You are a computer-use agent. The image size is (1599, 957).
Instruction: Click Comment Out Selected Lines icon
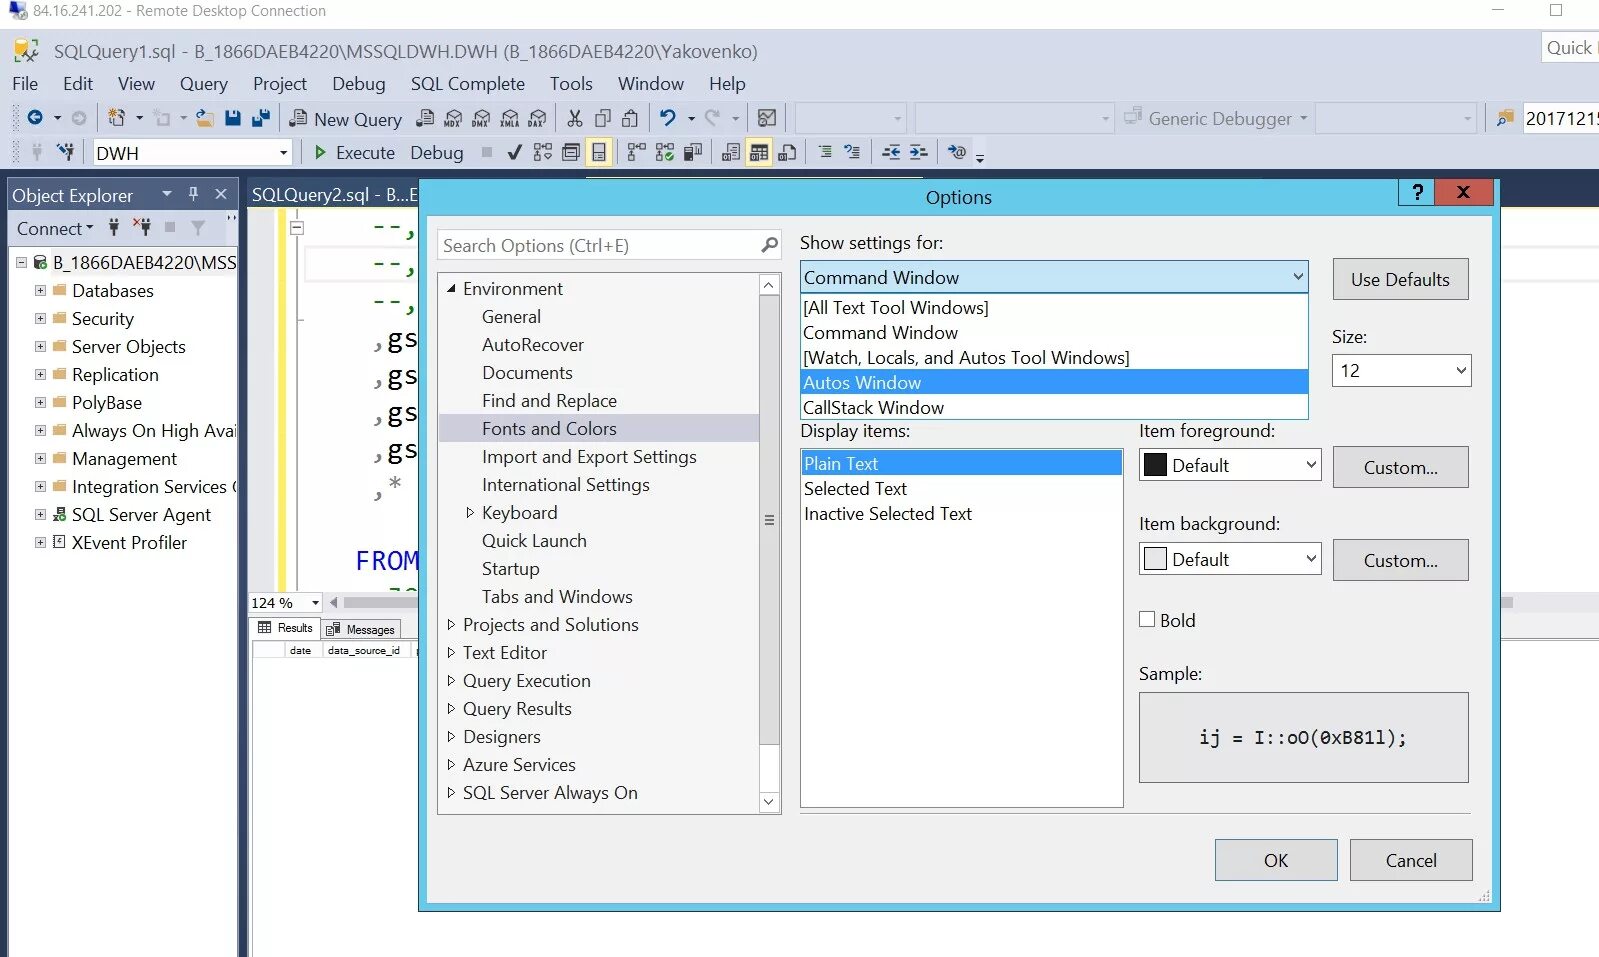point(825,152)
